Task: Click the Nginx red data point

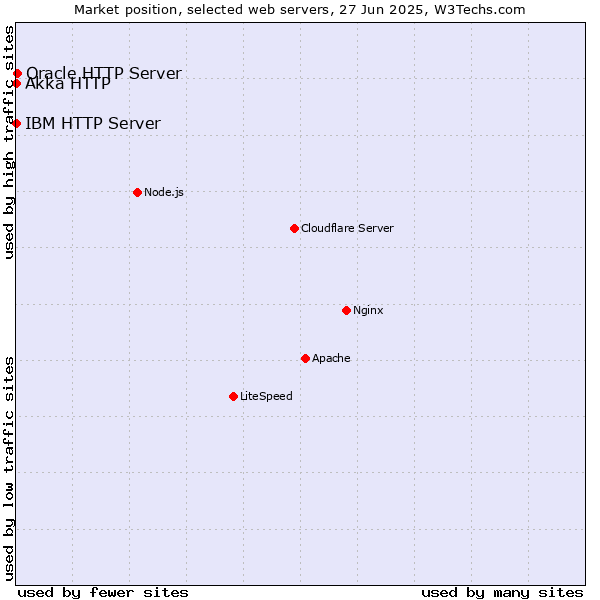Action: click(346, 310)
